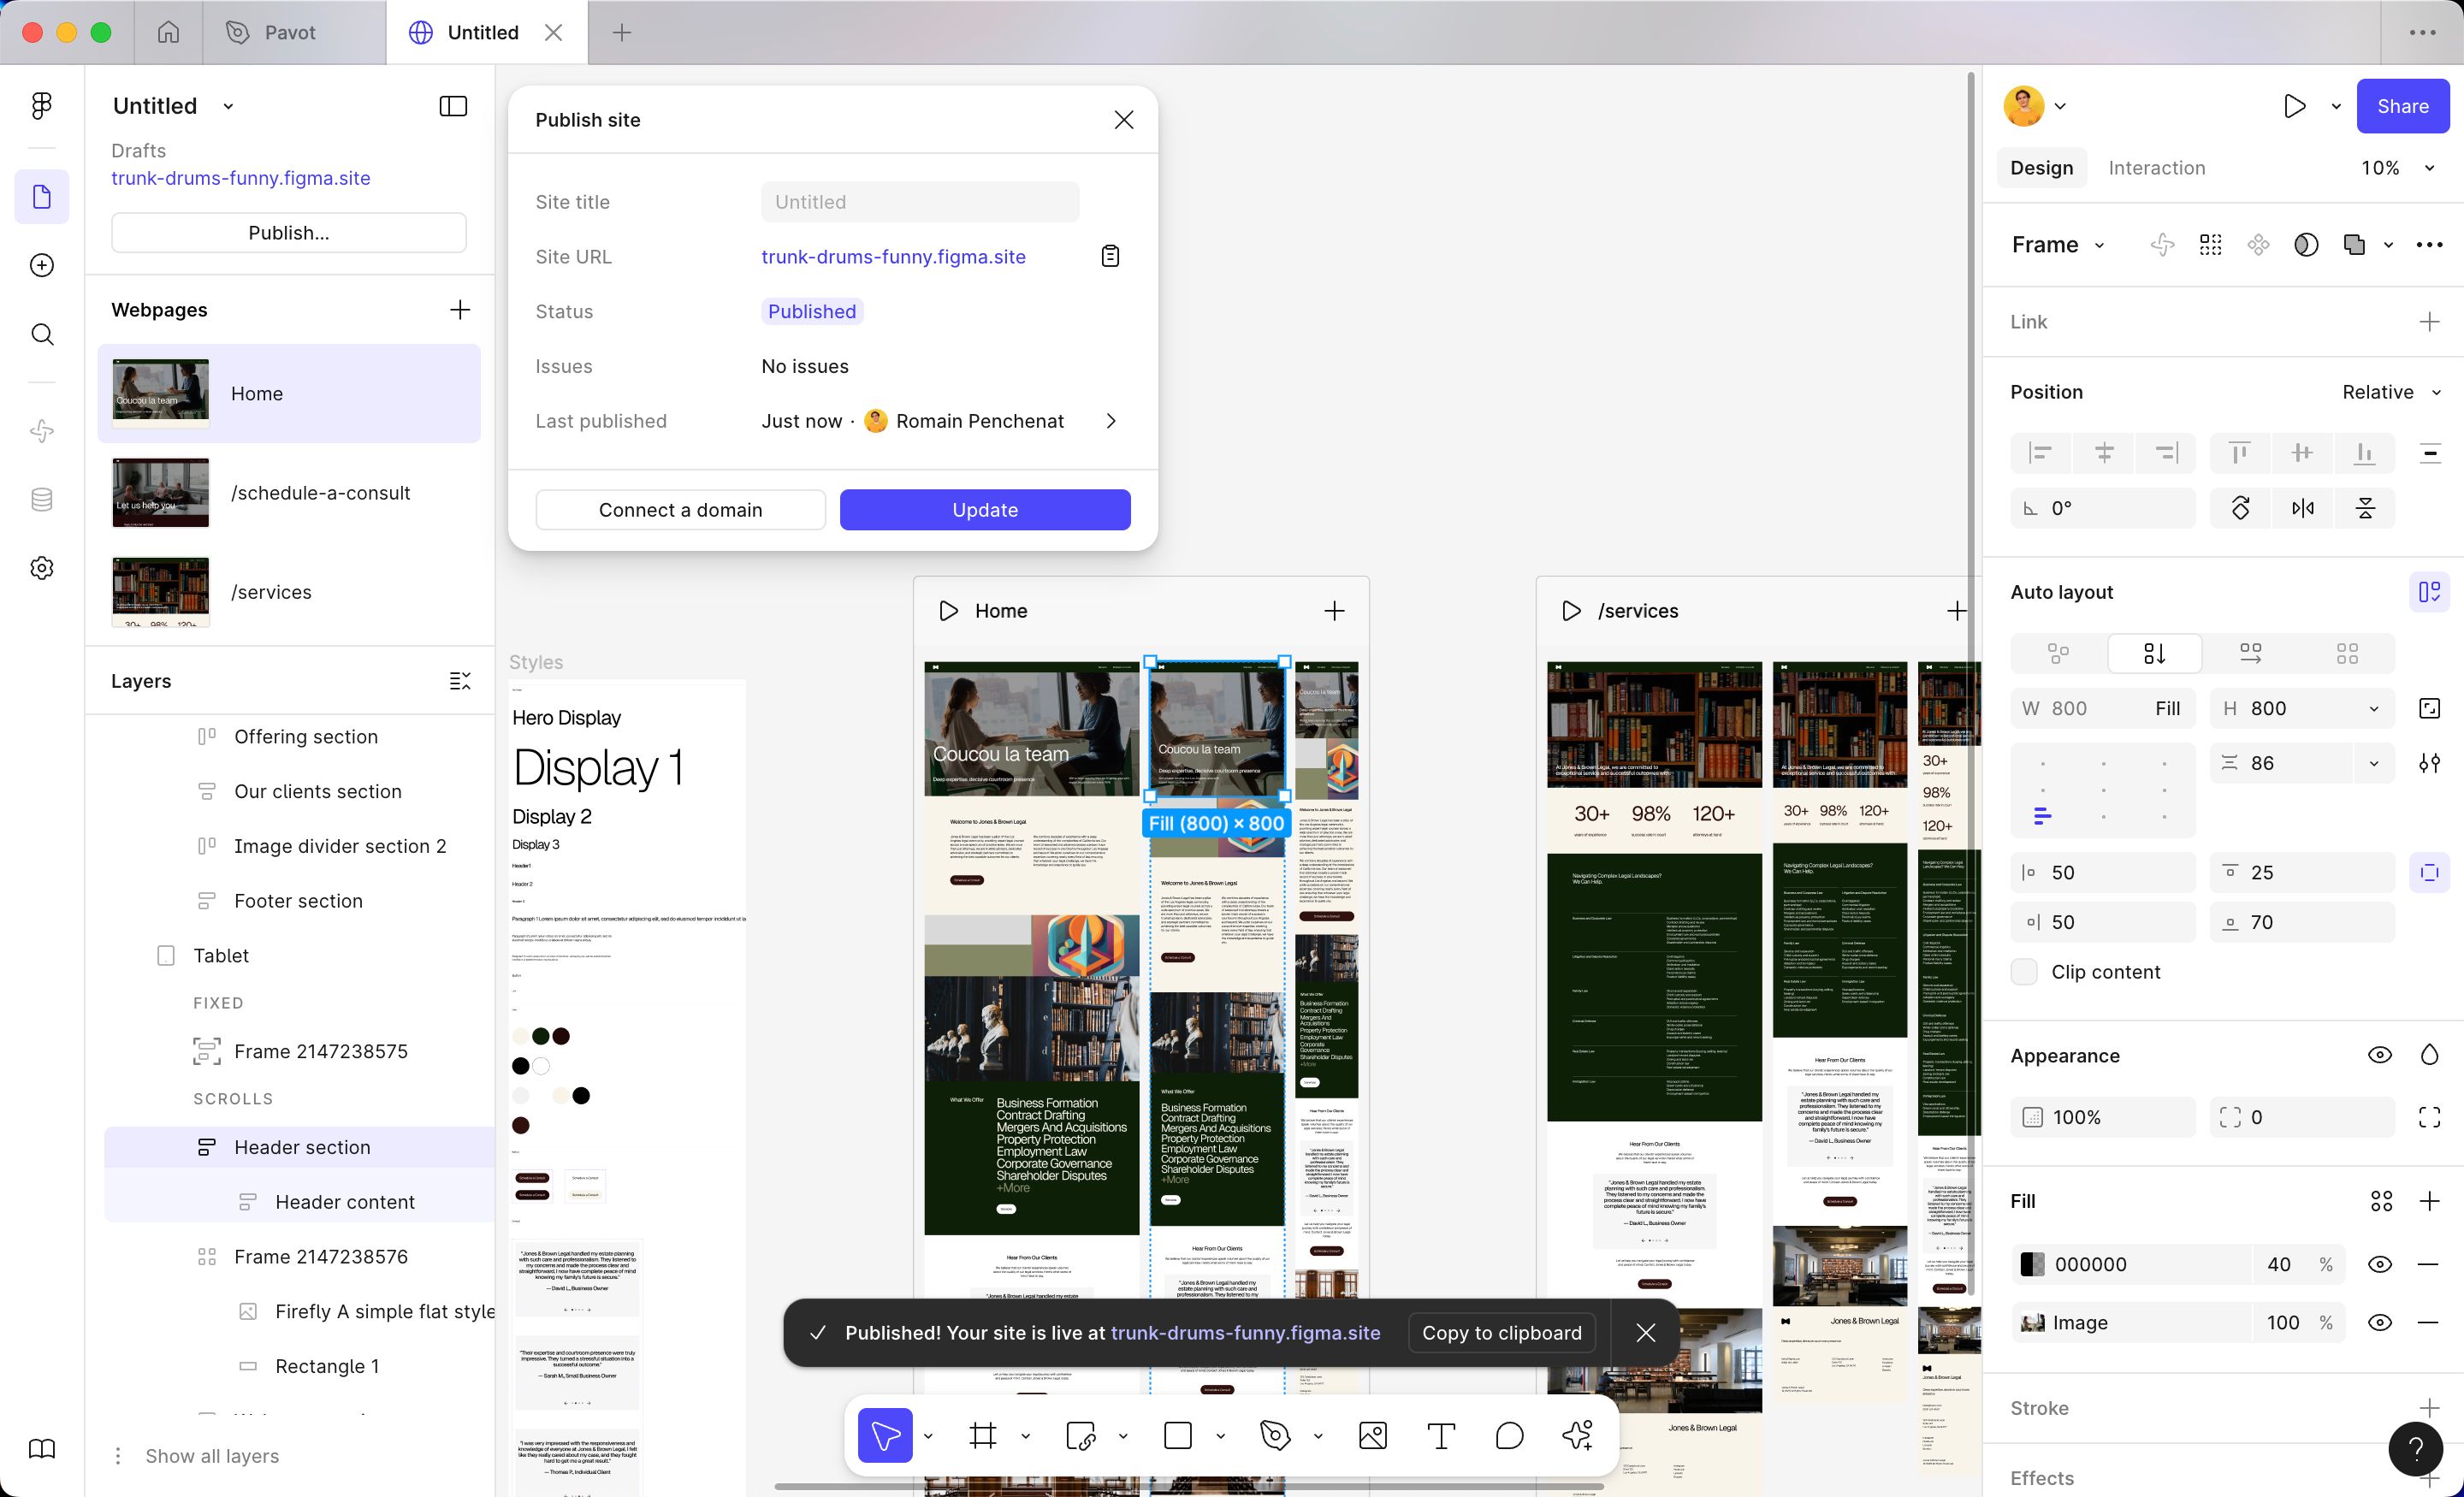Open the AI actions sparkle tool

coord(1578,1436)
